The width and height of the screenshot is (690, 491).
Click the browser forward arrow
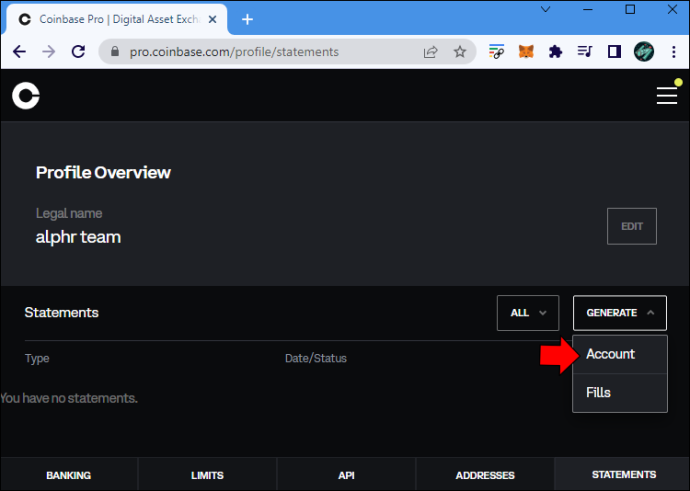point(49,52)
